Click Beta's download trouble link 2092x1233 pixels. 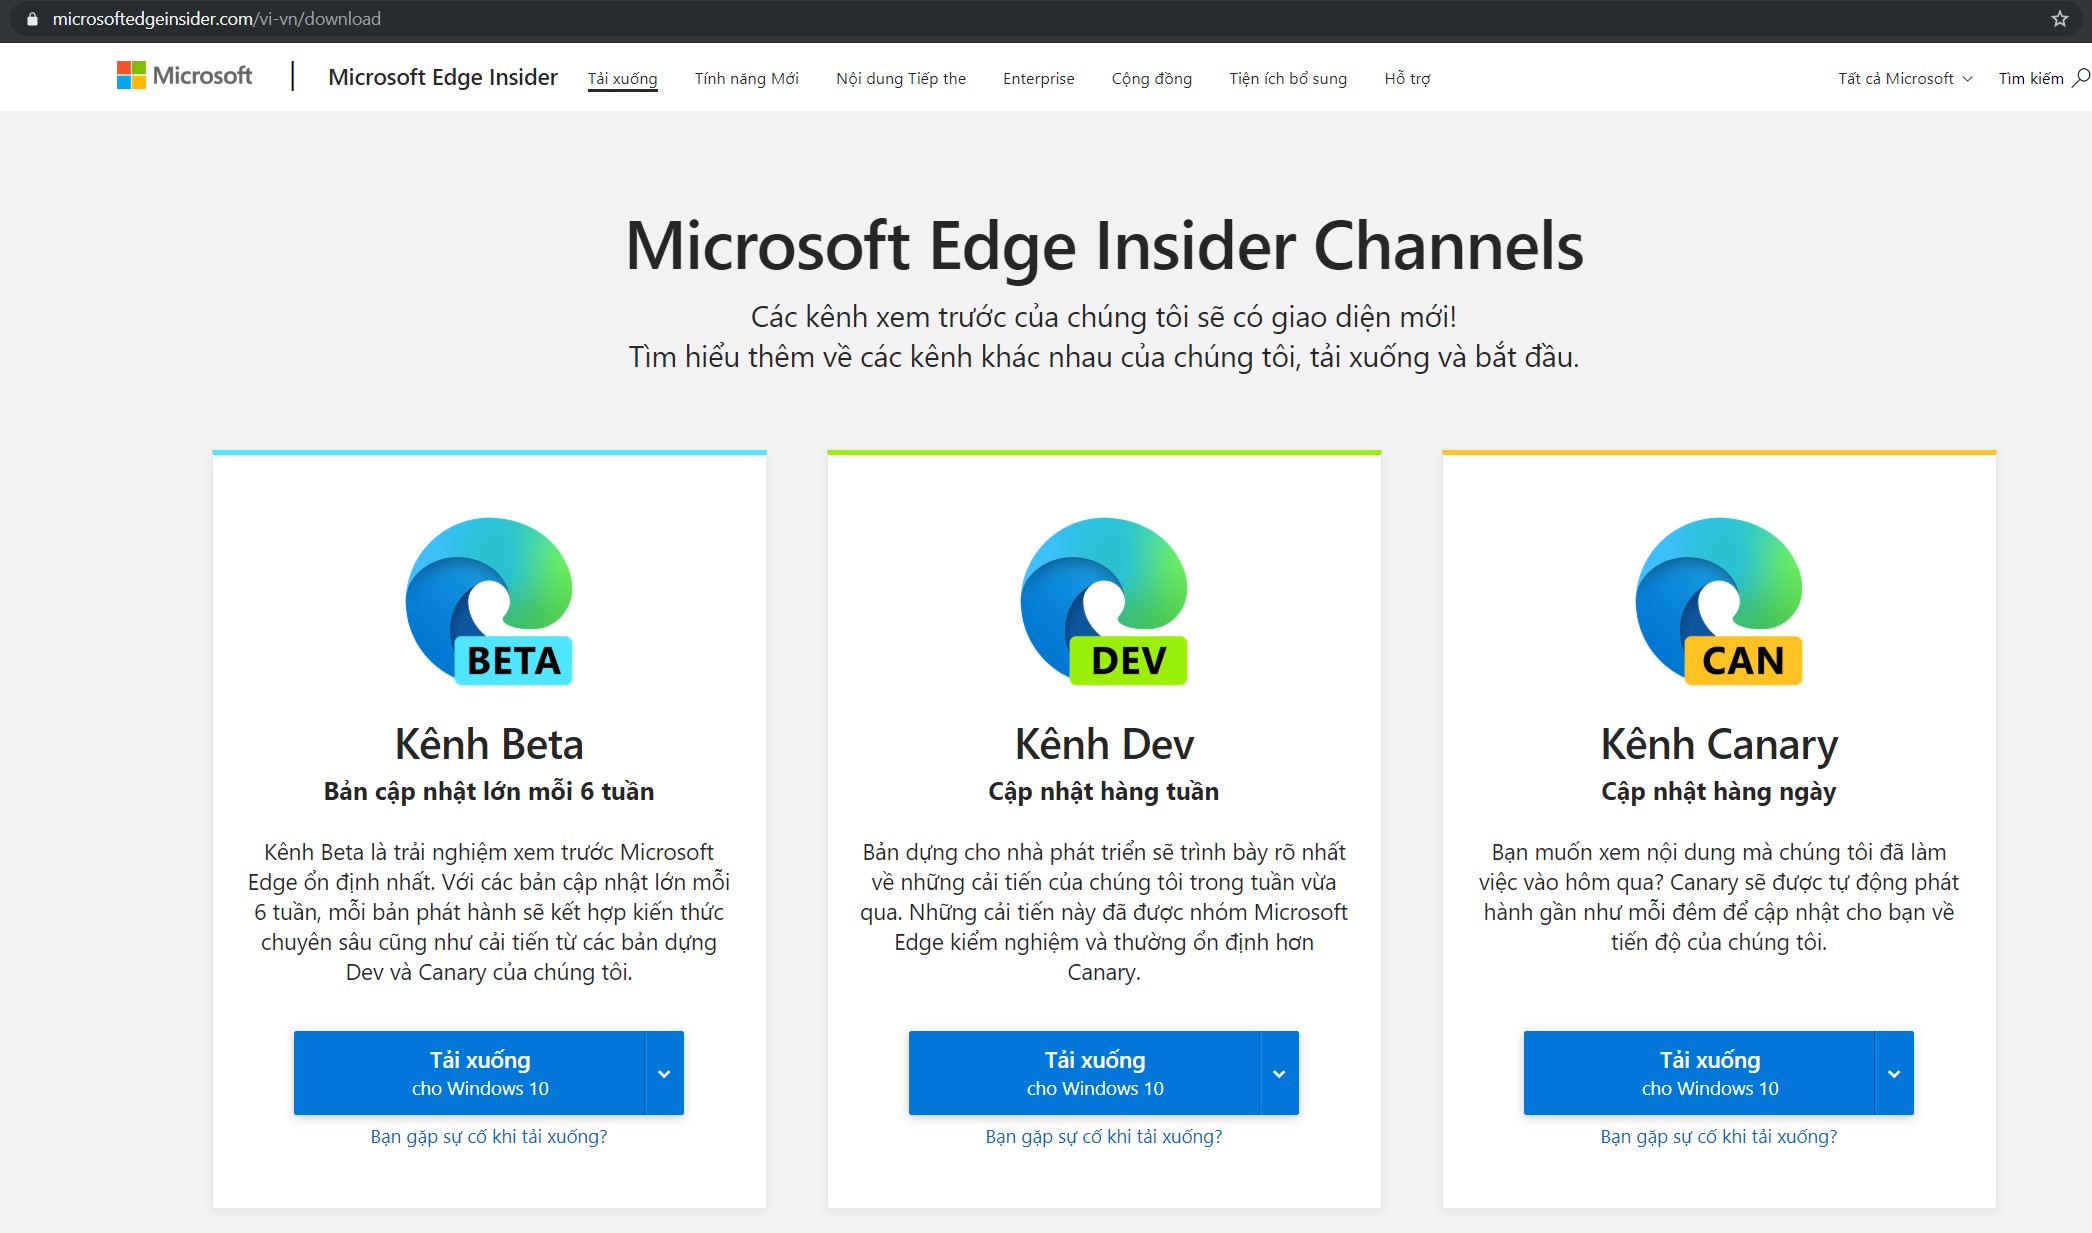489,1137
